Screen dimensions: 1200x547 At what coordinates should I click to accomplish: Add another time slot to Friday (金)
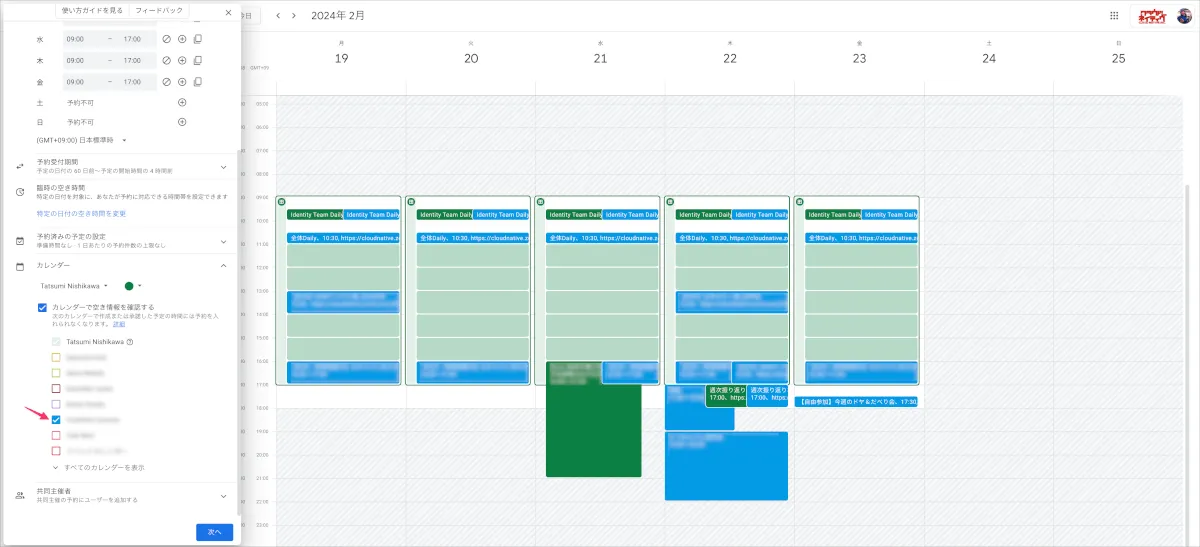(x=182, y=82)
